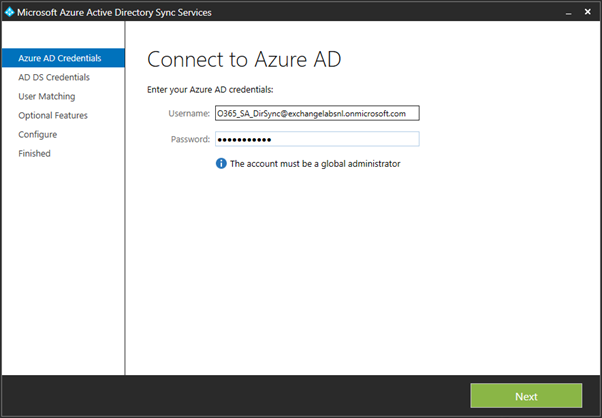Select the Configure step in sidebar
The image size is (602, 418).
click(38, 134)
